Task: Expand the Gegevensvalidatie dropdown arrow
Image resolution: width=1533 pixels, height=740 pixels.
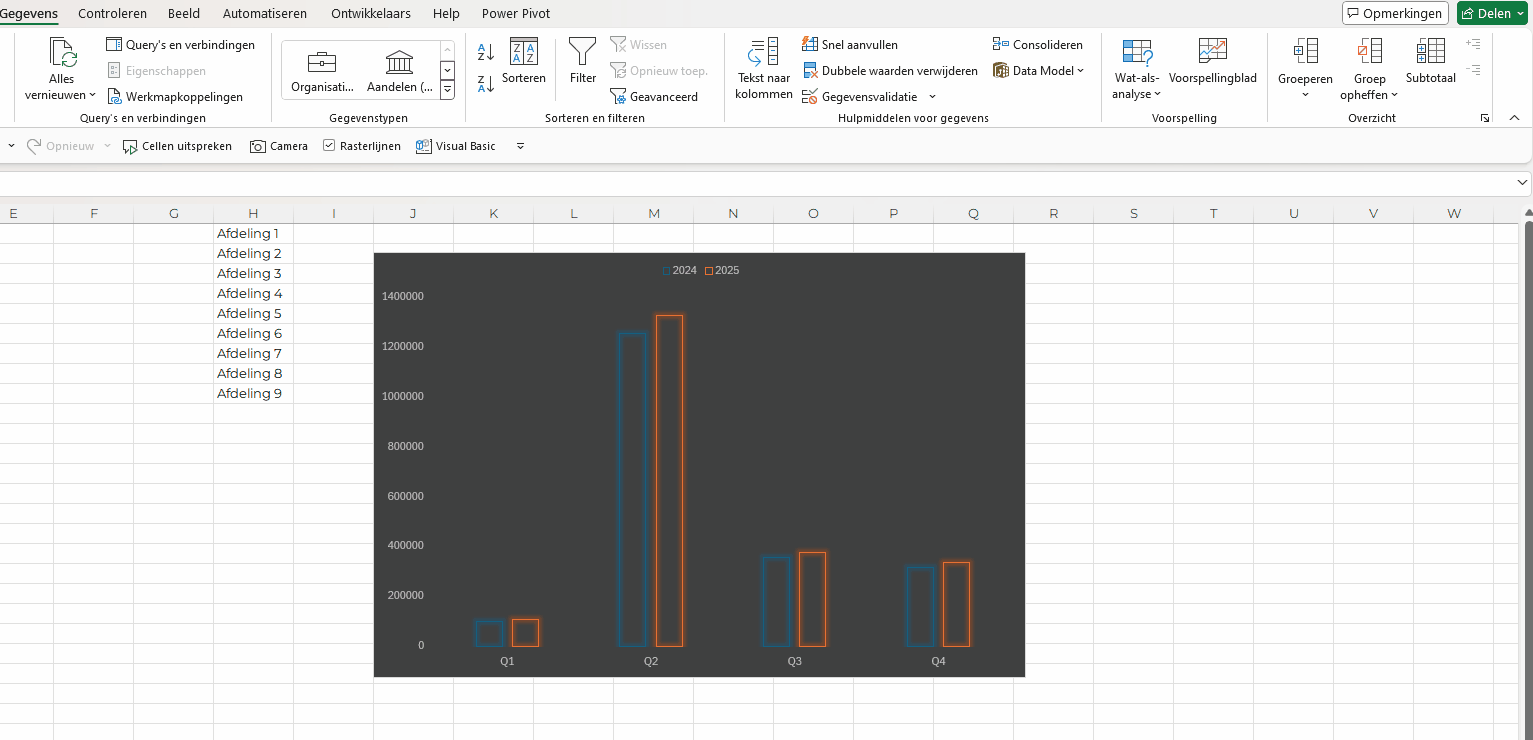Action: point(932,97)
